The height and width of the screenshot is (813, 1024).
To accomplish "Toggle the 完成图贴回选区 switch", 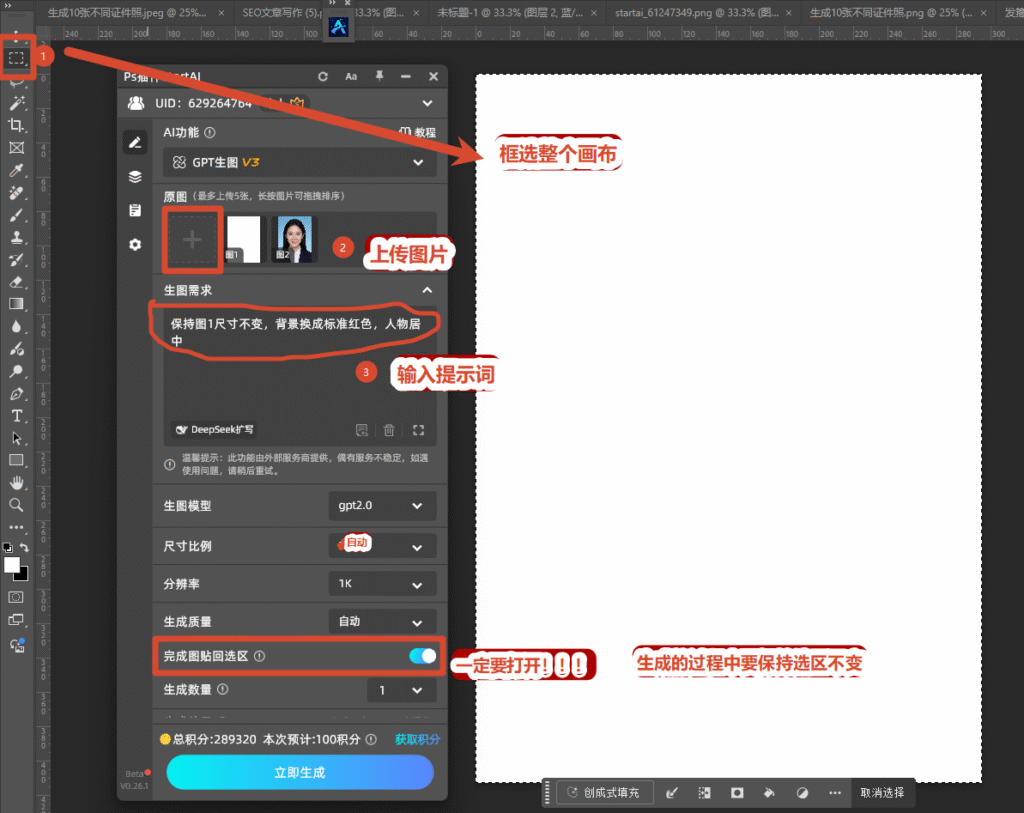I will coord(423,656).
